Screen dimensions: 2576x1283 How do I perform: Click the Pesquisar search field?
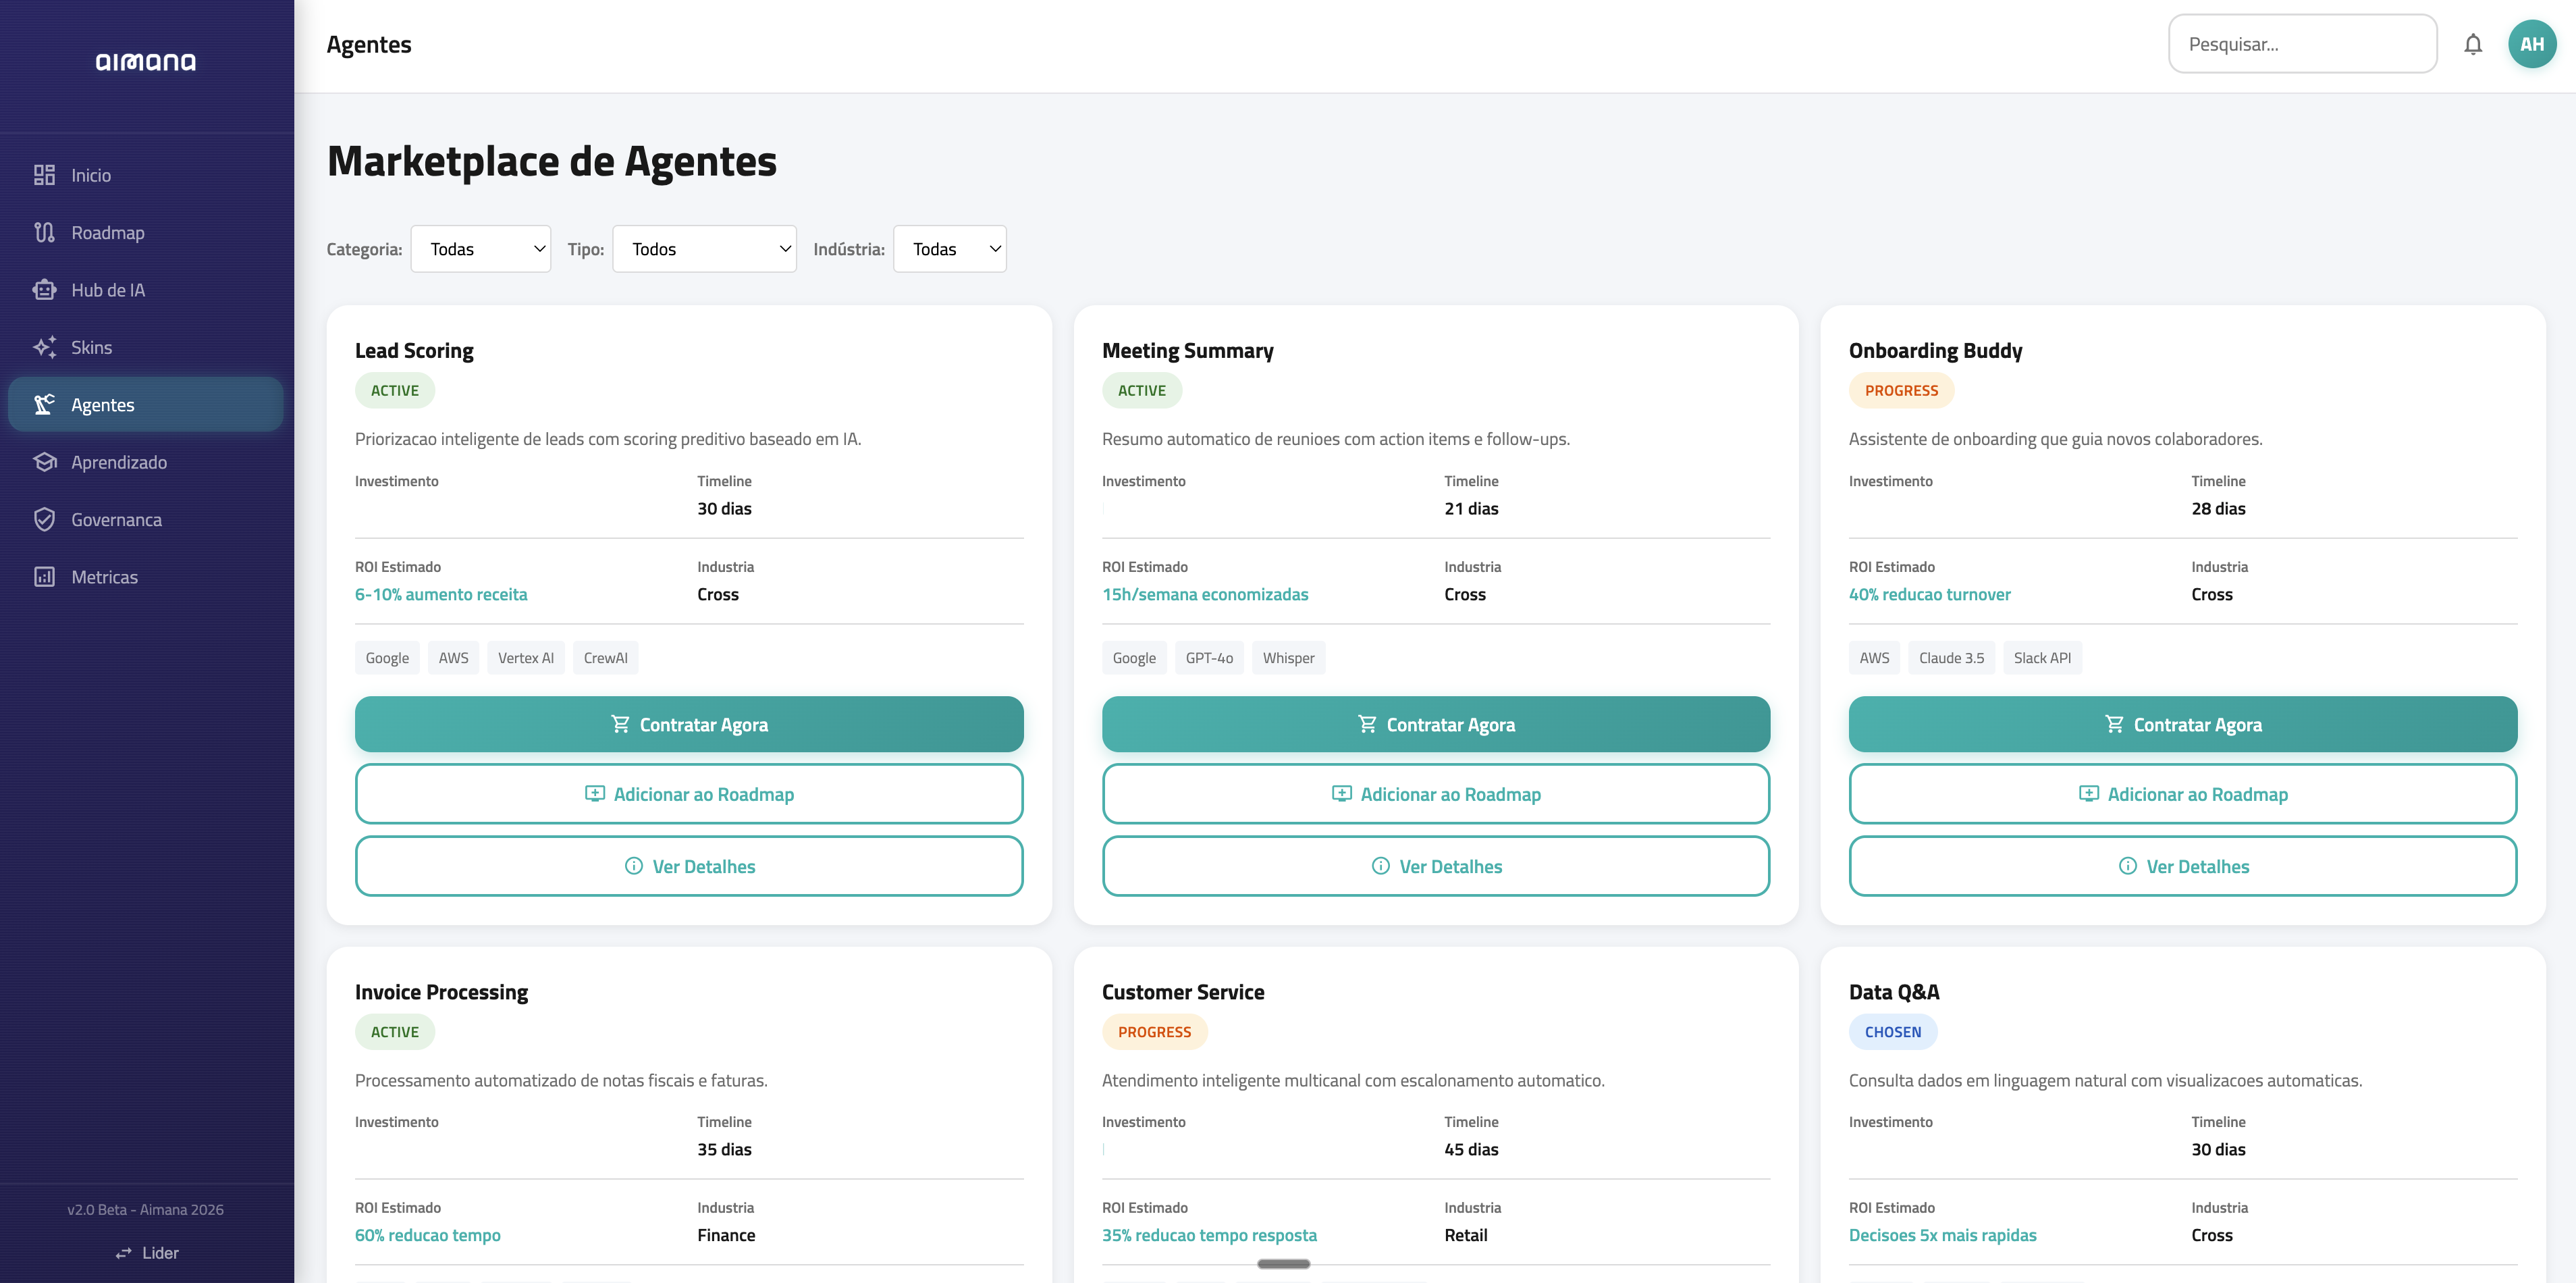coord(2302,43)
